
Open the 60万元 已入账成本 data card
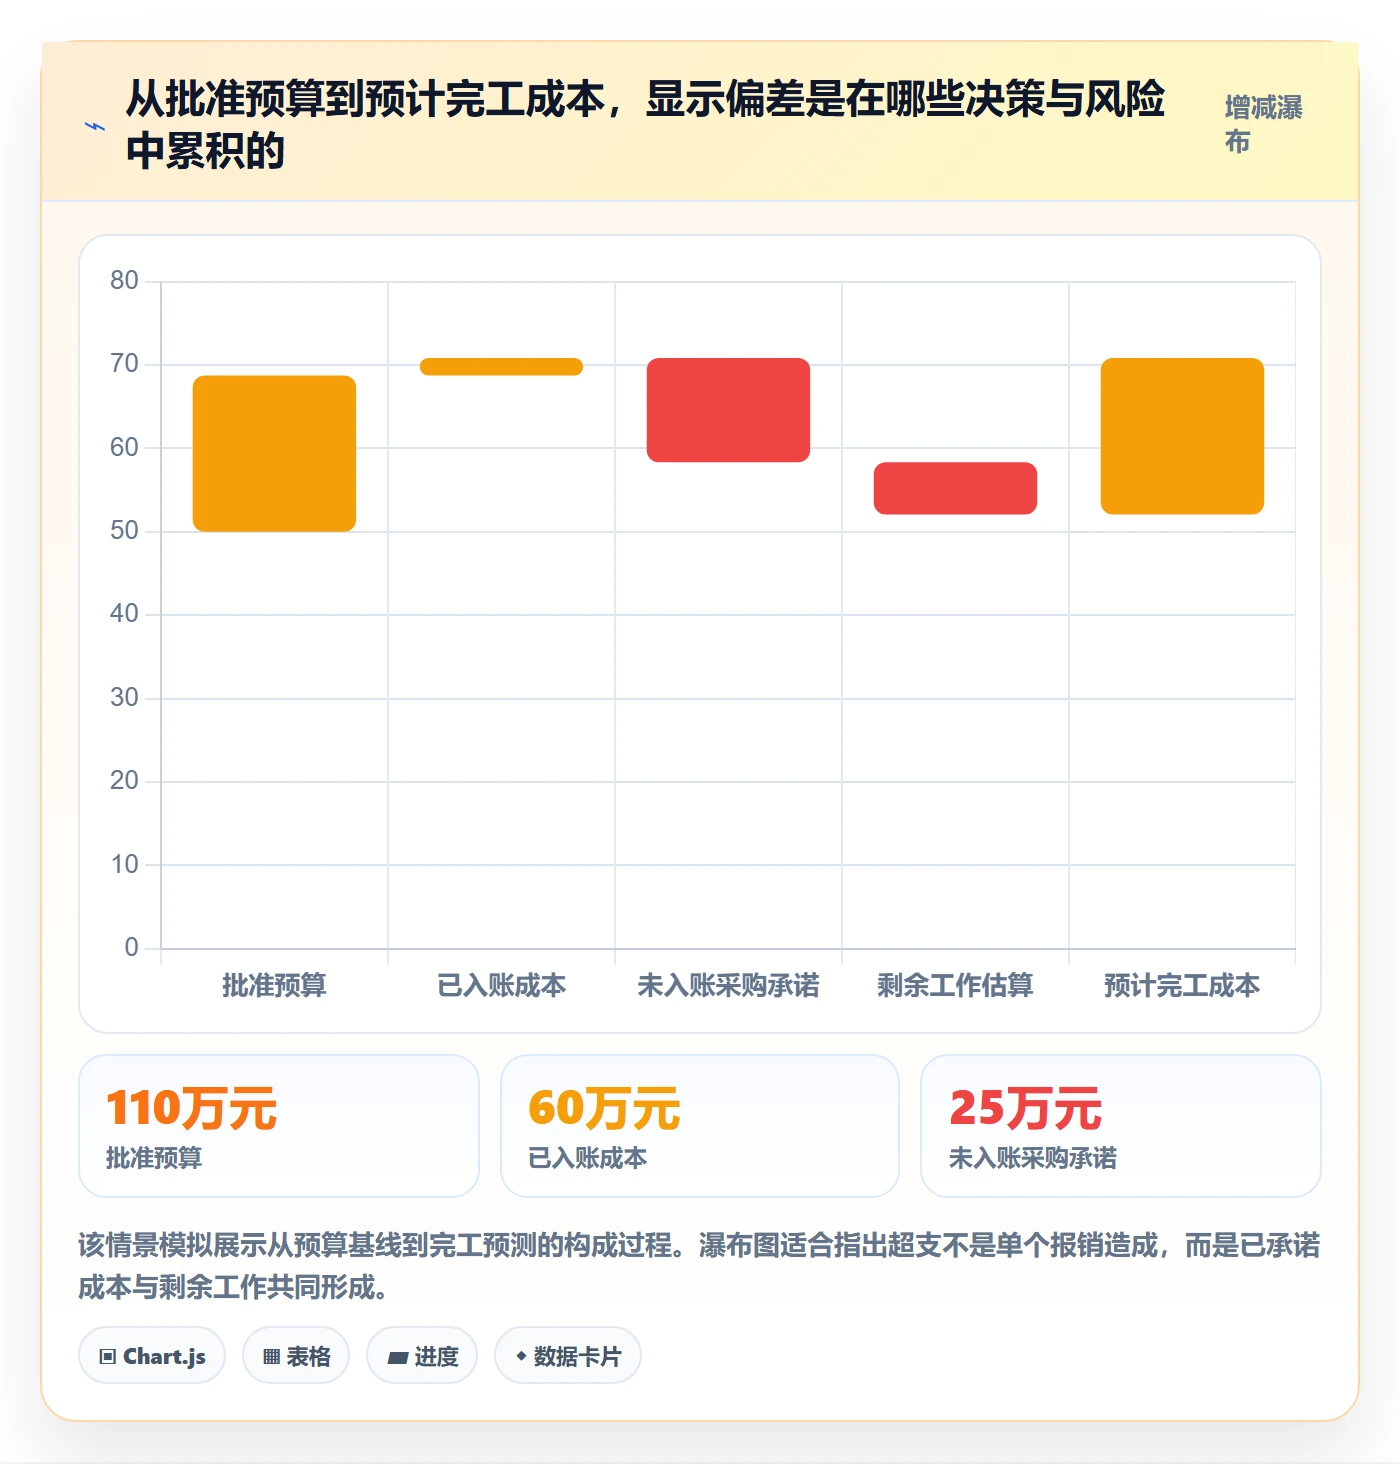pyautogui.click(x=700, y=1126)
